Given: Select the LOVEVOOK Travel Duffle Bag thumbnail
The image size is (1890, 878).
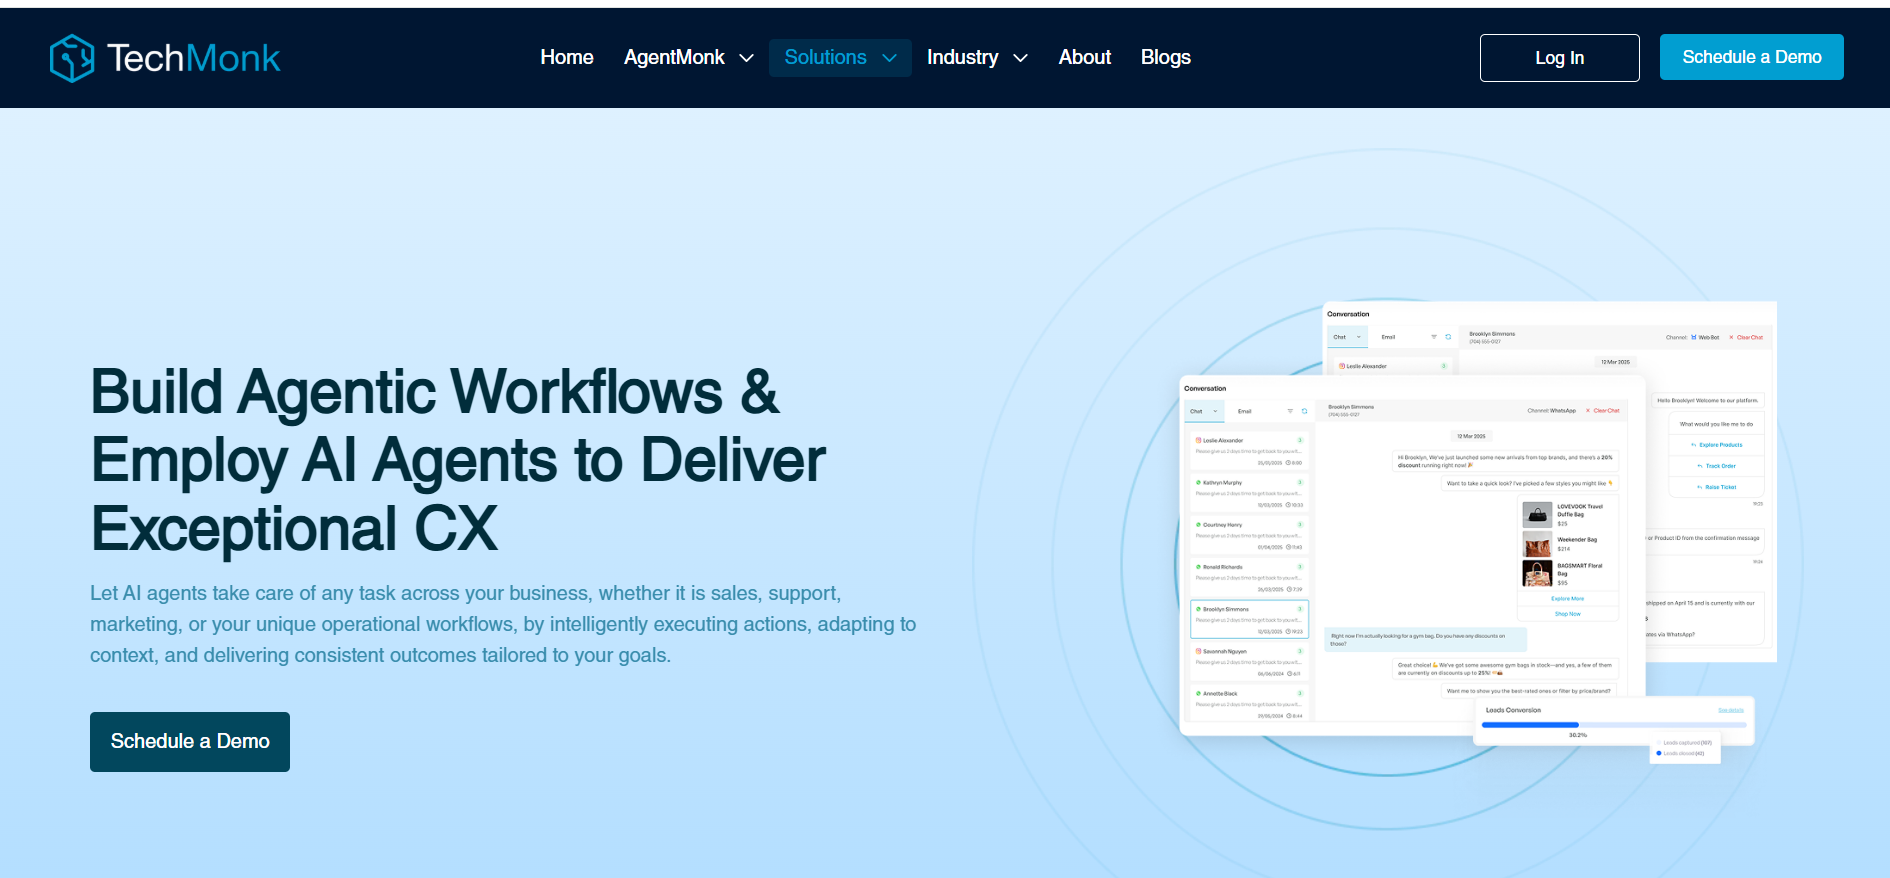Looking at the screenshot, I should point(1537,515).
